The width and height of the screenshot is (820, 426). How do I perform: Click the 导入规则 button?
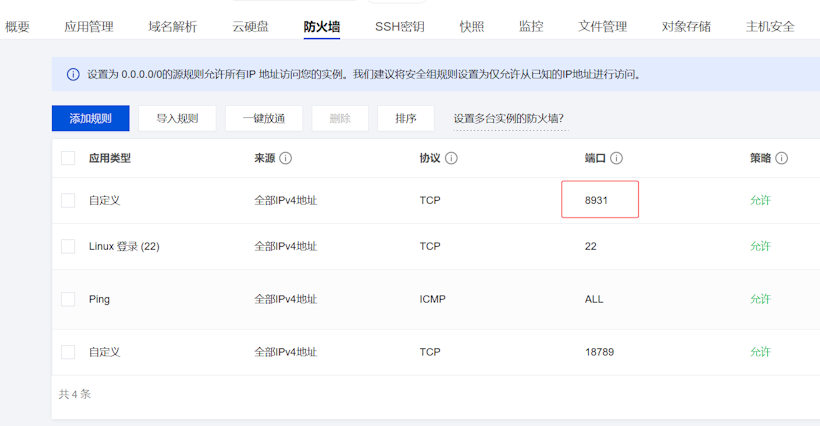pos(177,118)
